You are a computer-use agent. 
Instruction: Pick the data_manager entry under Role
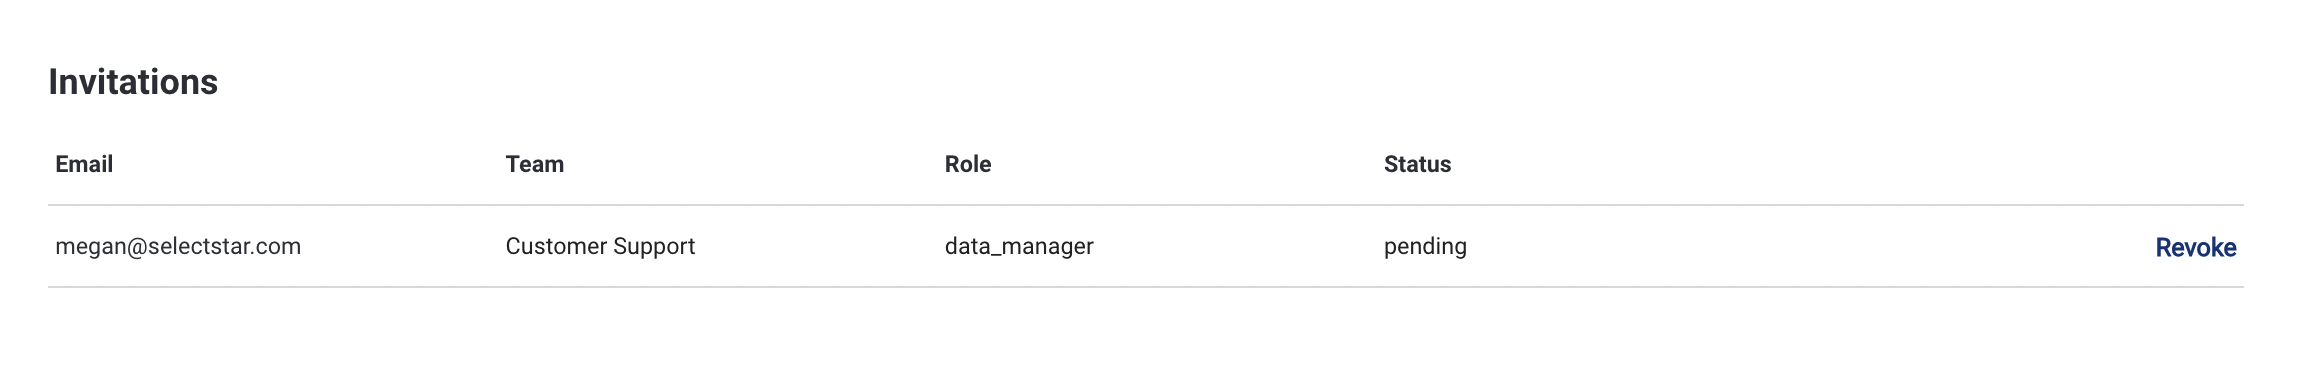[x=1019, y=246]
